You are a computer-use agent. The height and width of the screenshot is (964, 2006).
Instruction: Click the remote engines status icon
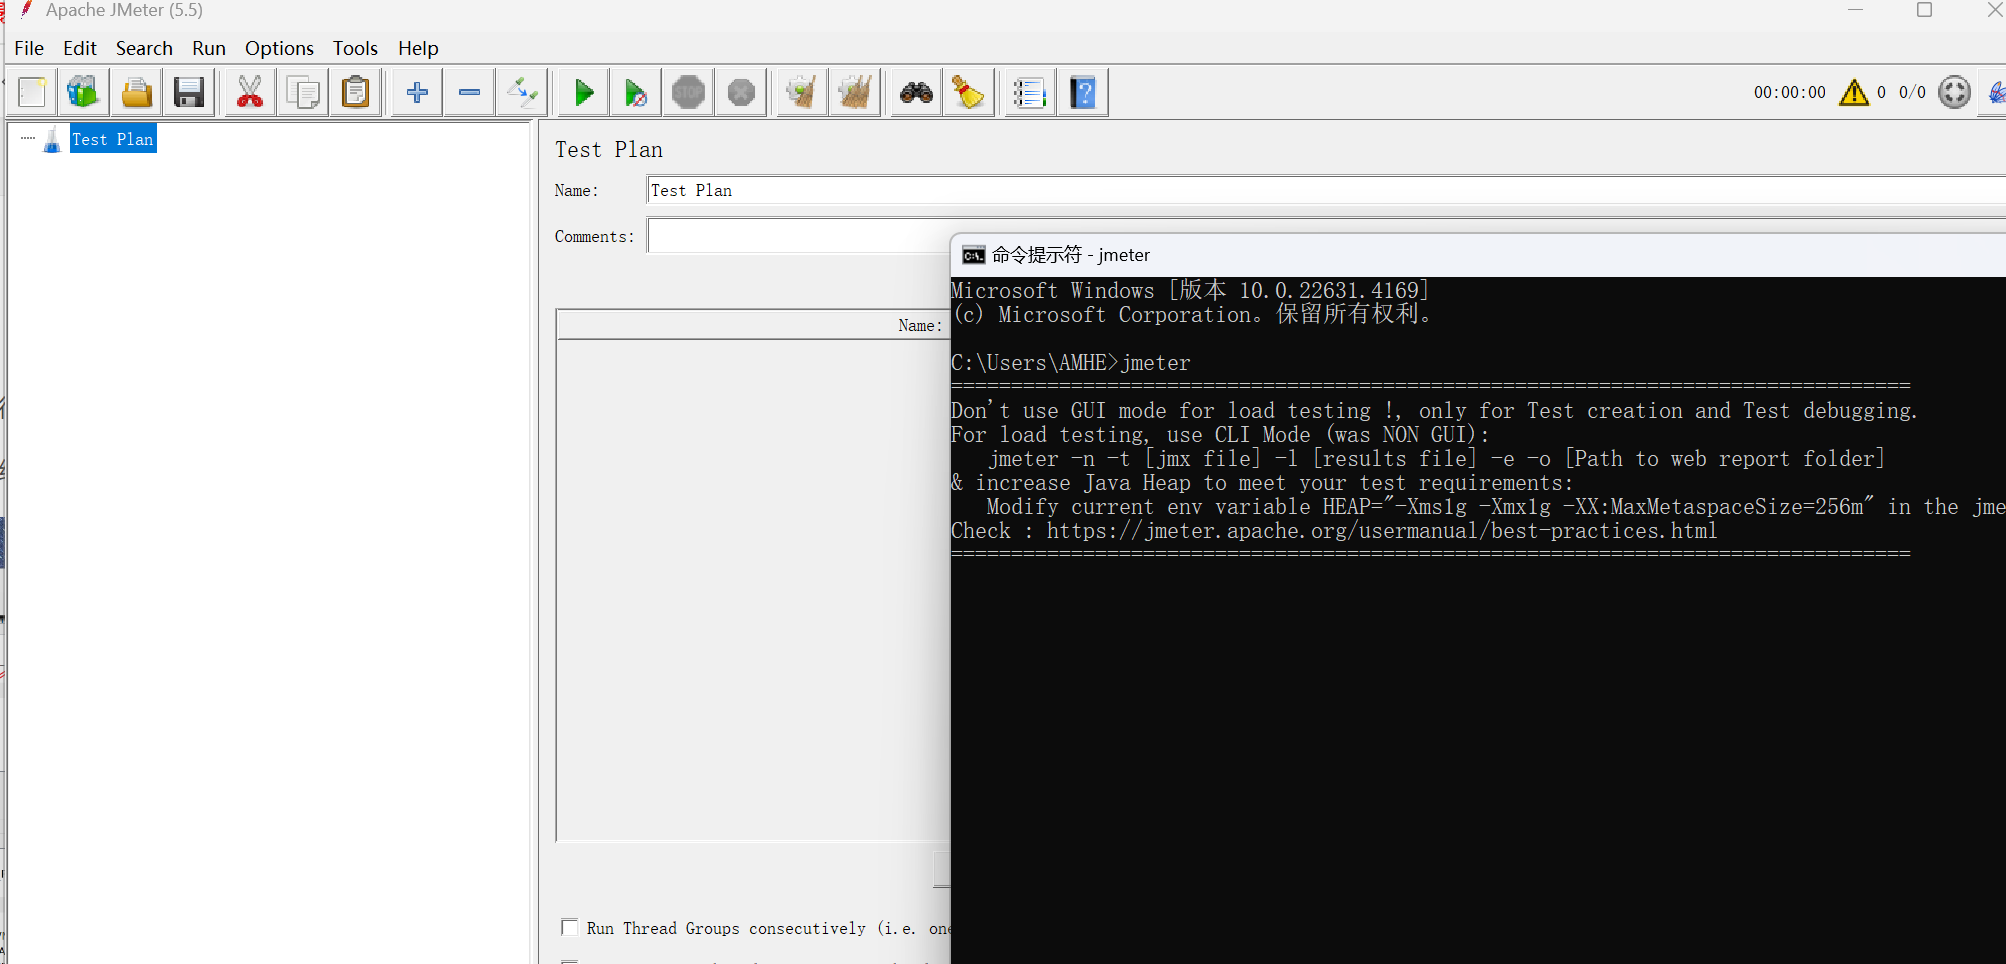(x=1954, y=92)
